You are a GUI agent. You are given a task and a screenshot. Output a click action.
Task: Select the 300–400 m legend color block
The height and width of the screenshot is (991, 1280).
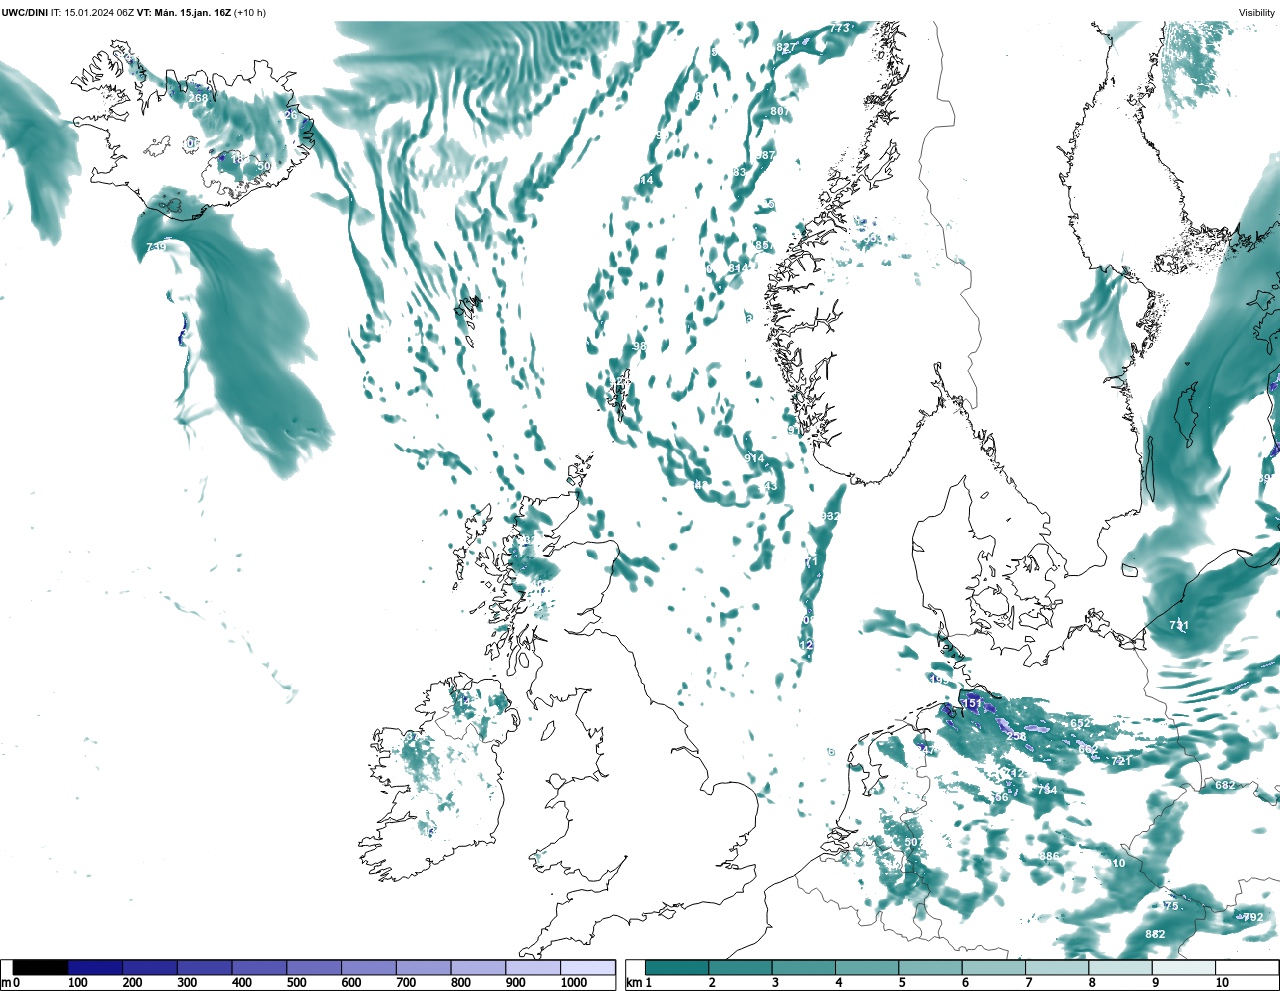pos(204,967)
